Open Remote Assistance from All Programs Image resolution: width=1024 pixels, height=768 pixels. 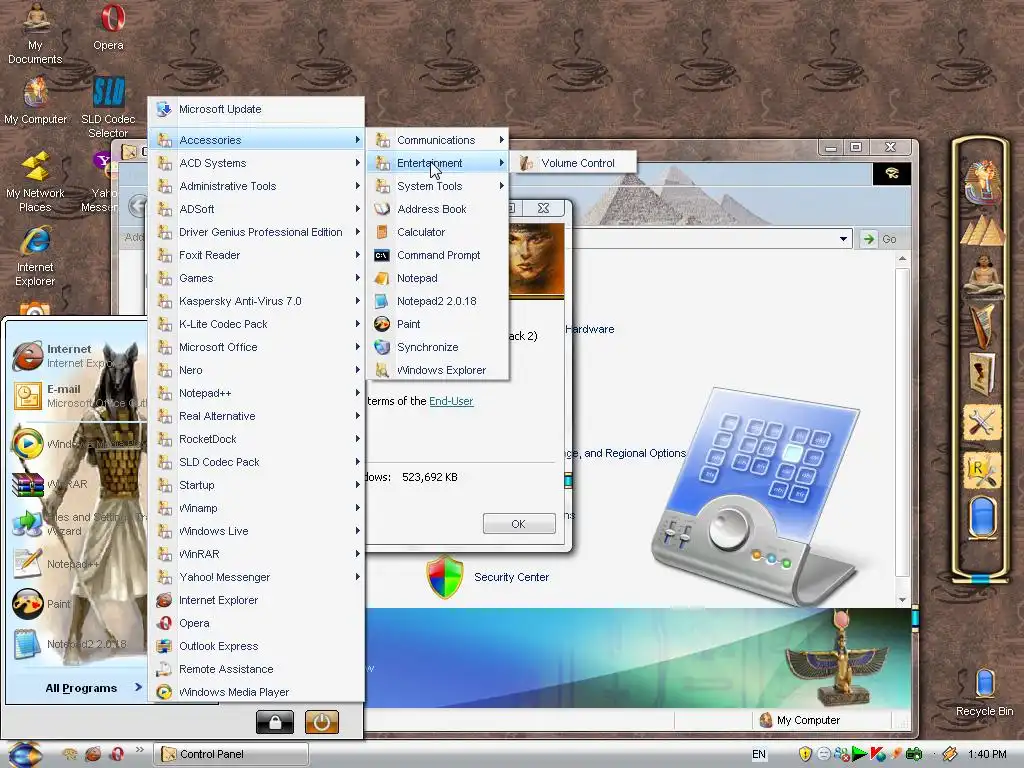pos(257,669)
